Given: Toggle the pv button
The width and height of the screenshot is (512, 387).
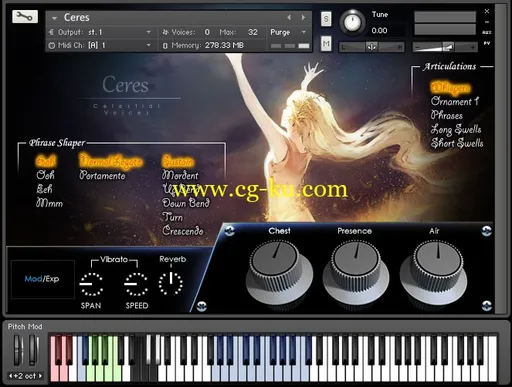Looking at the screenshot, I should click(487, 43).
